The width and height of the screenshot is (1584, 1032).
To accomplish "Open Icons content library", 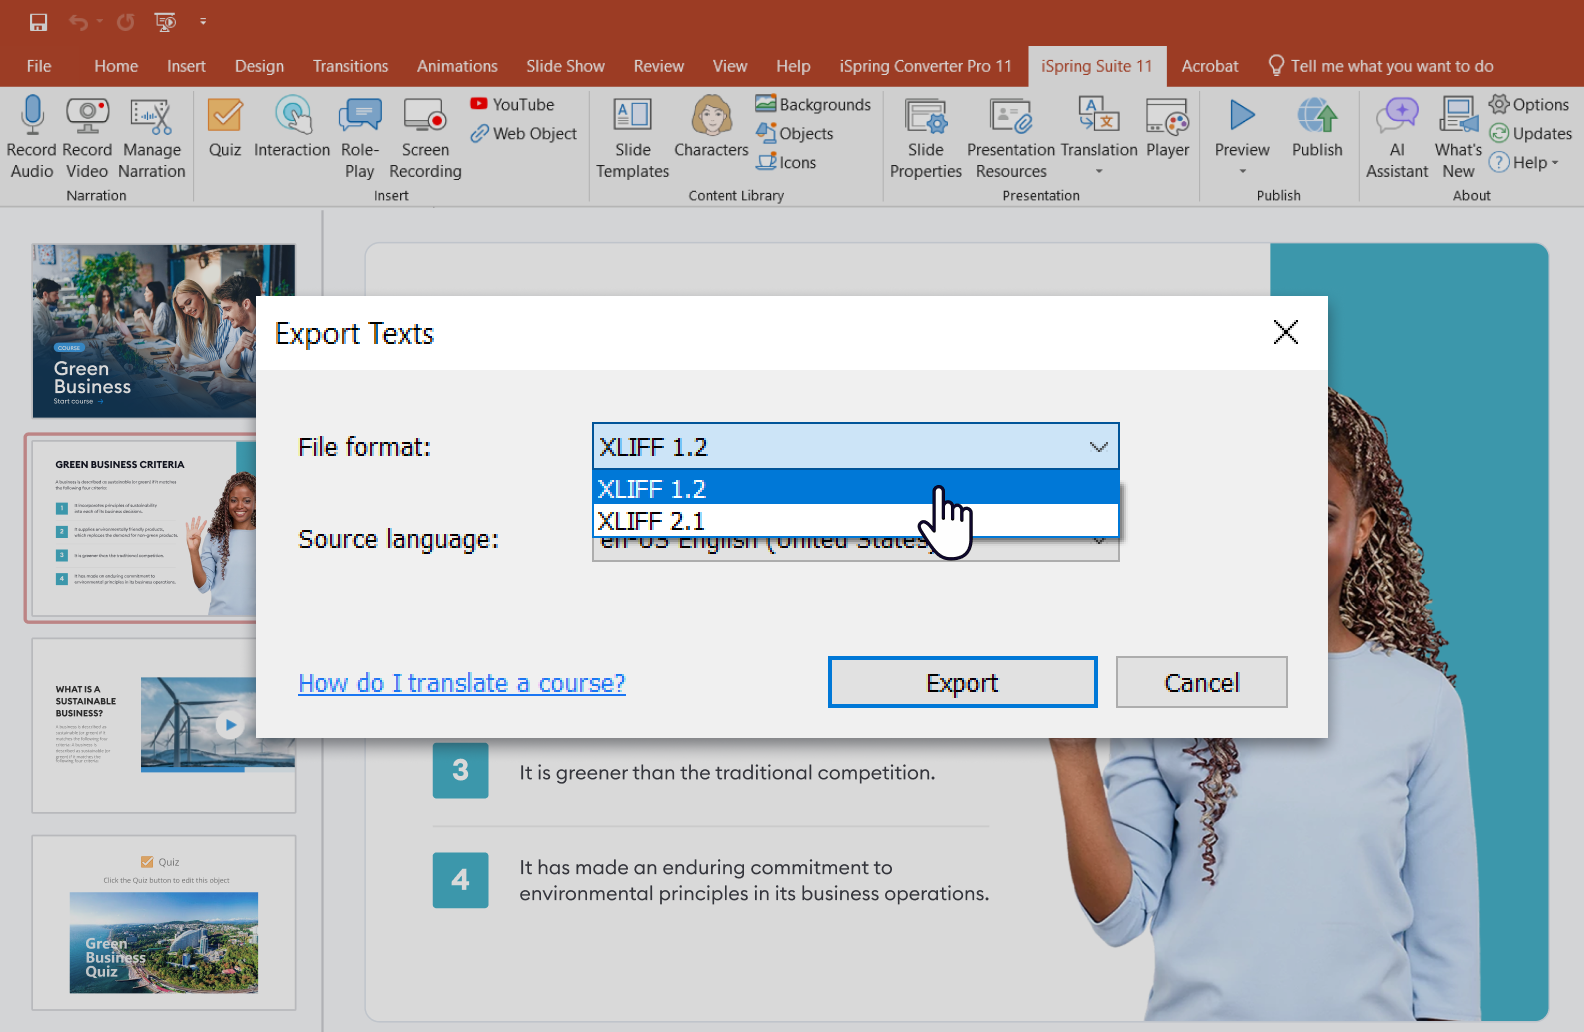I will (x=786, y=162).
